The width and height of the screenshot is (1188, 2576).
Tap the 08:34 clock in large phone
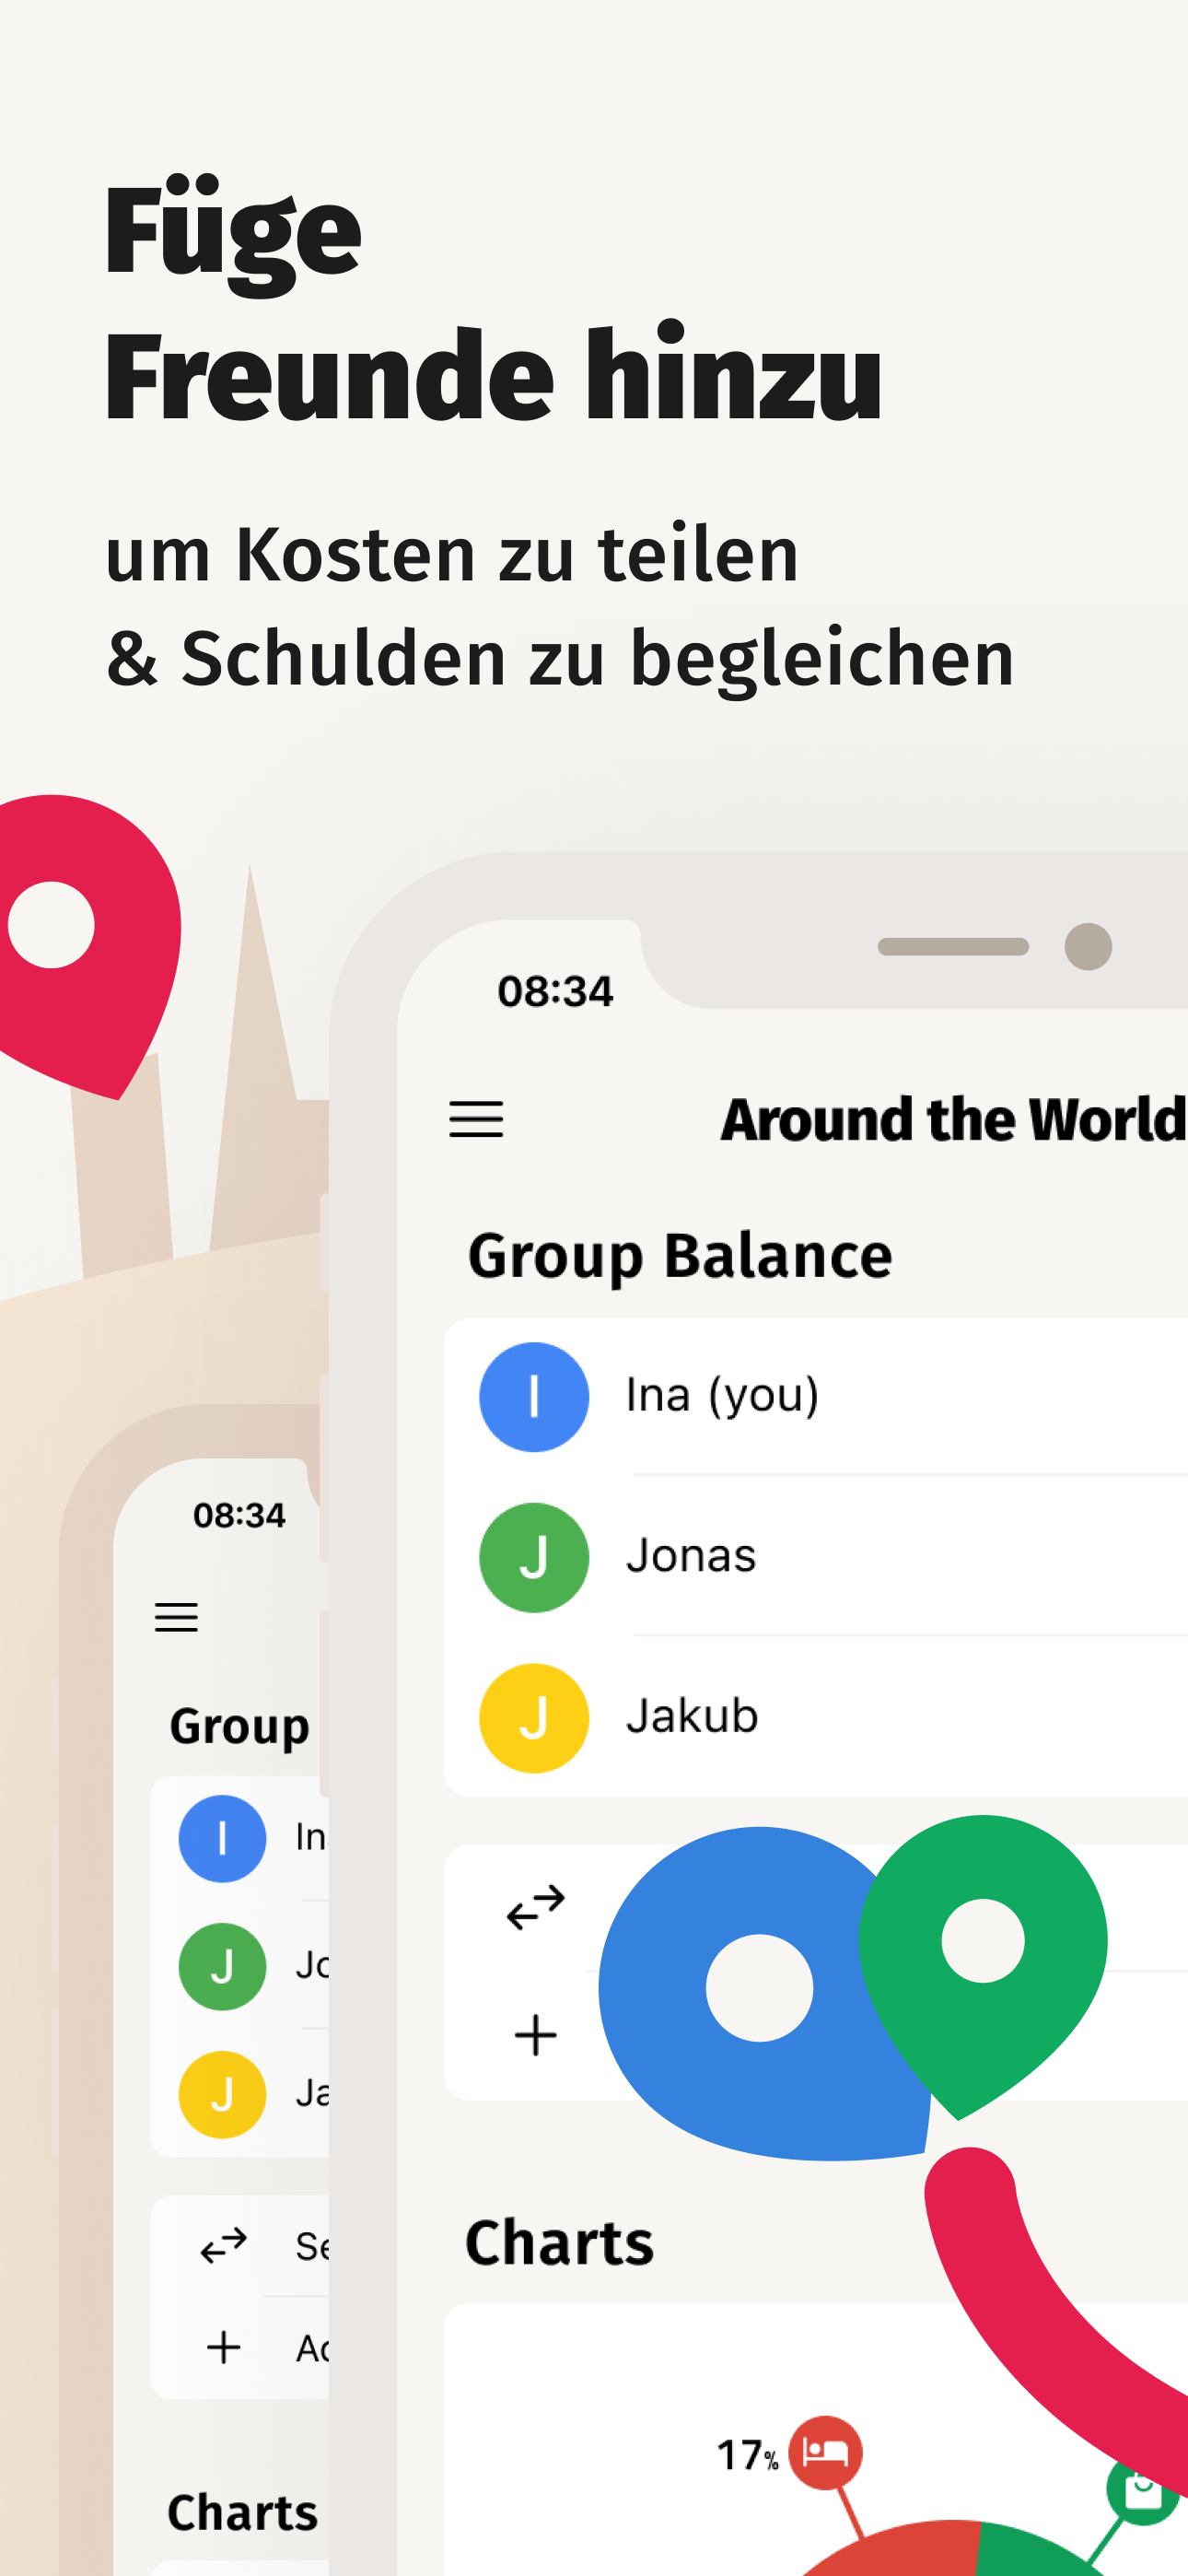555,991
